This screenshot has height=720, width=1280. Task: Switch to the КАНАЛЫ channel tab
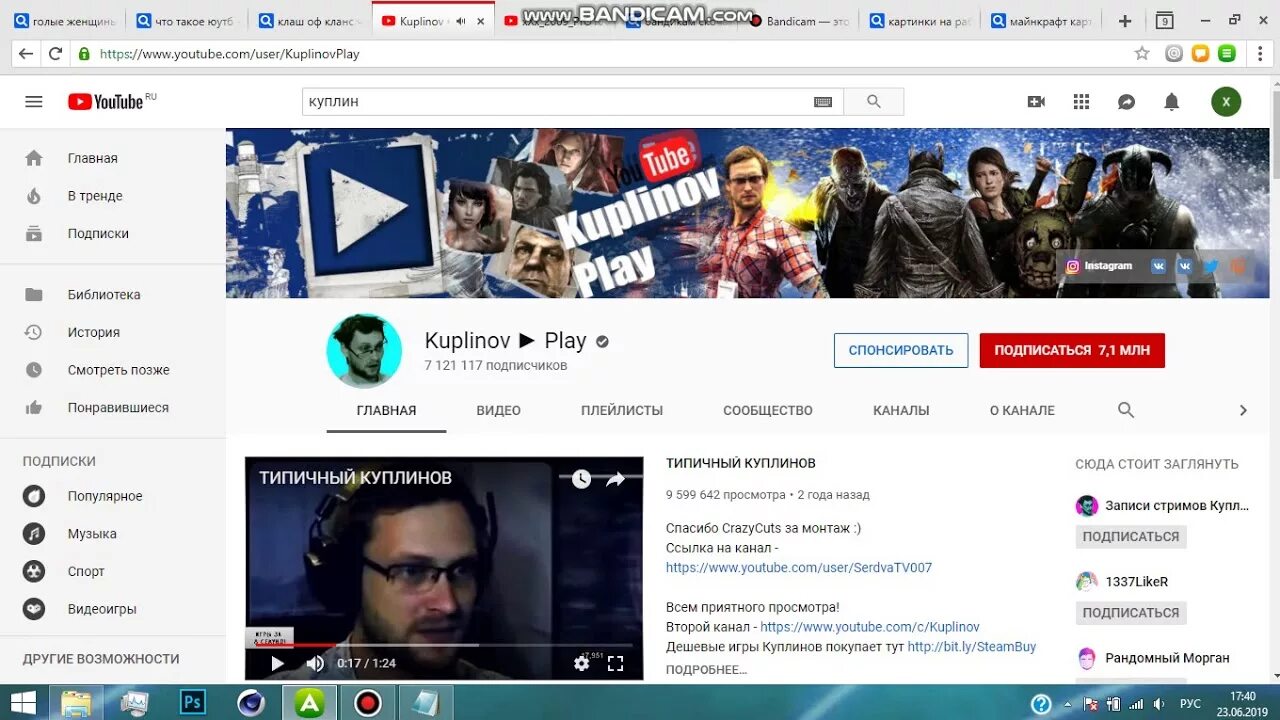(x=901, y=410)
